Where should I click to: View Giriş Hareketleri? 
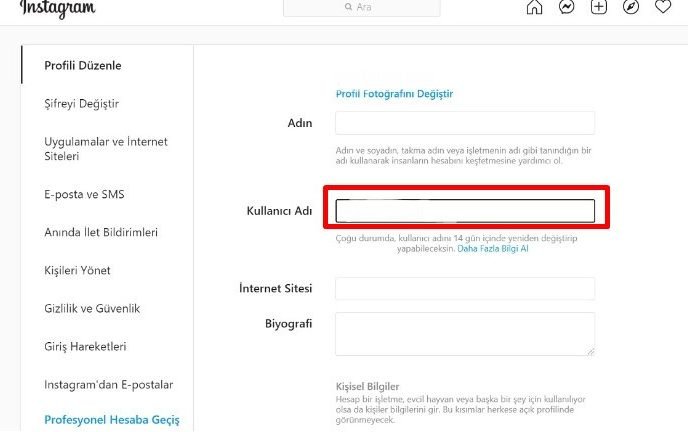85,346
